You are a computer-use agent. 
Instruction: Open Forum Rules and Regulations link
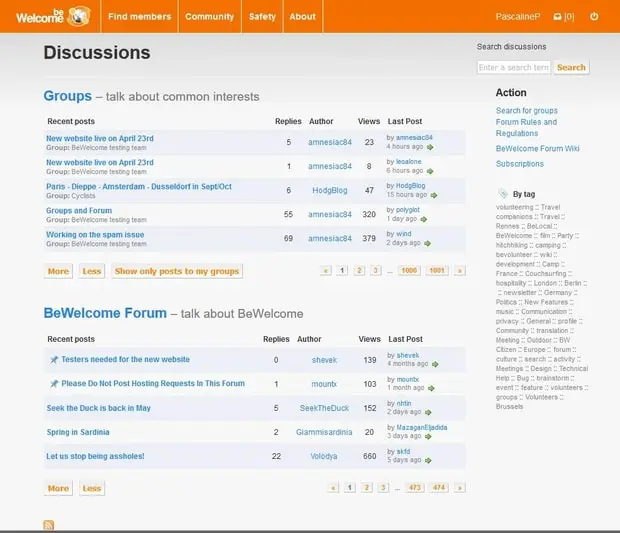[526, 128]
